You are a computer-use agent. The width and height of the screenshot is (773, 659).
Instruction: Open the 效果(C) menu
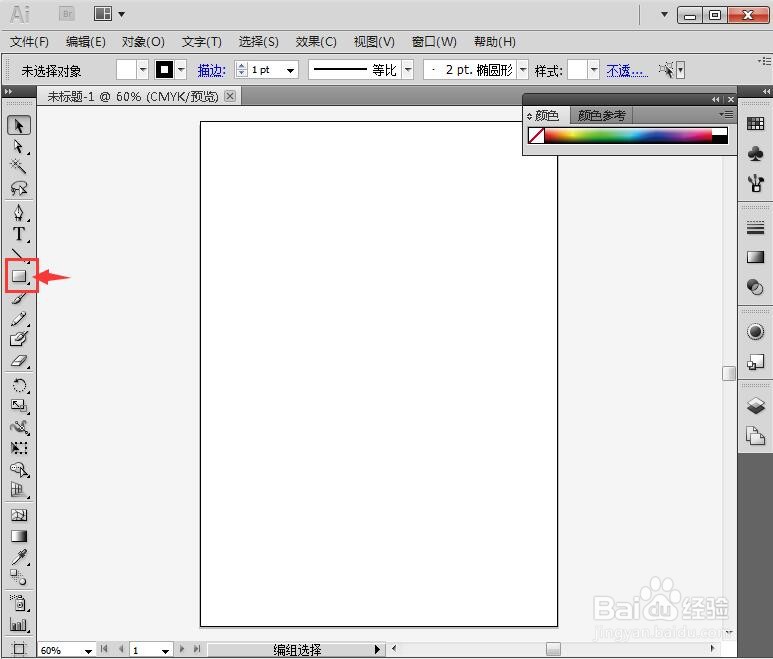[316, 42]
